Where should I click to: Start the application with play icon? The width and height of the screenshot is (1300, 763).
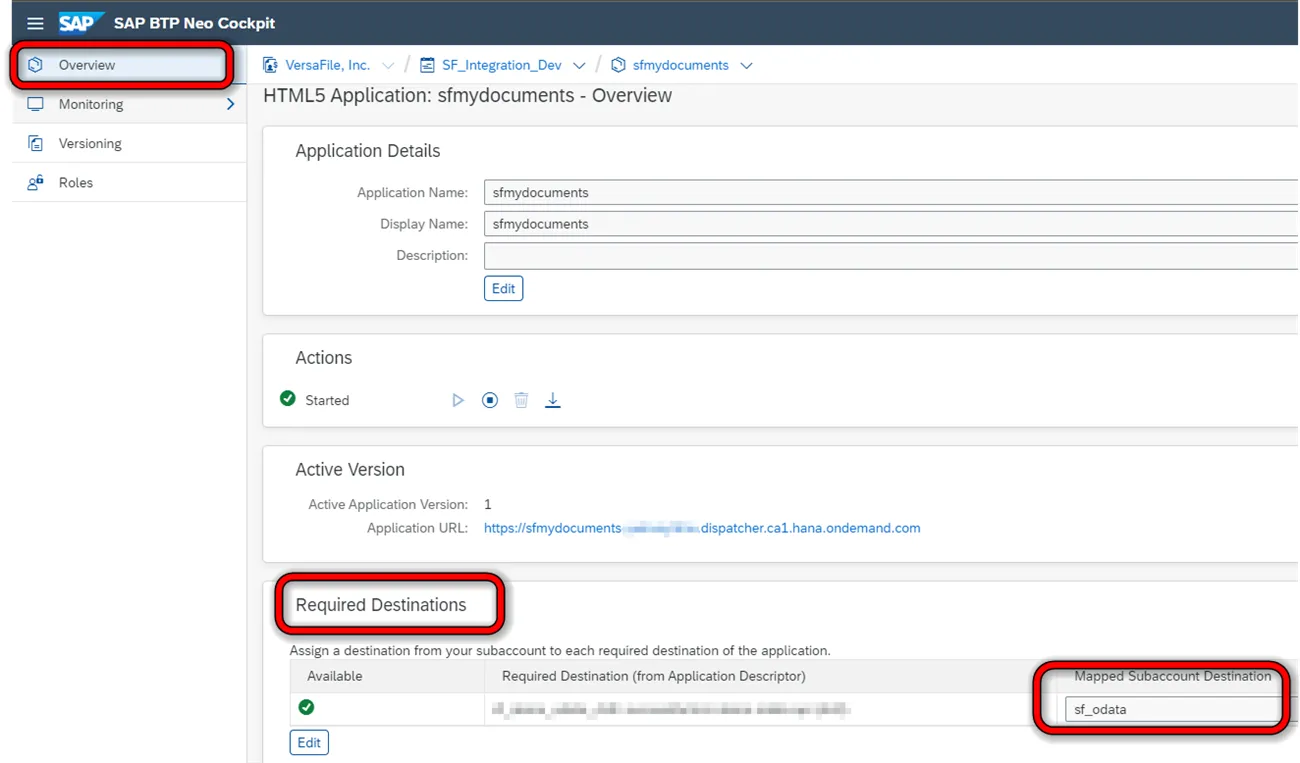click(458, 400)
